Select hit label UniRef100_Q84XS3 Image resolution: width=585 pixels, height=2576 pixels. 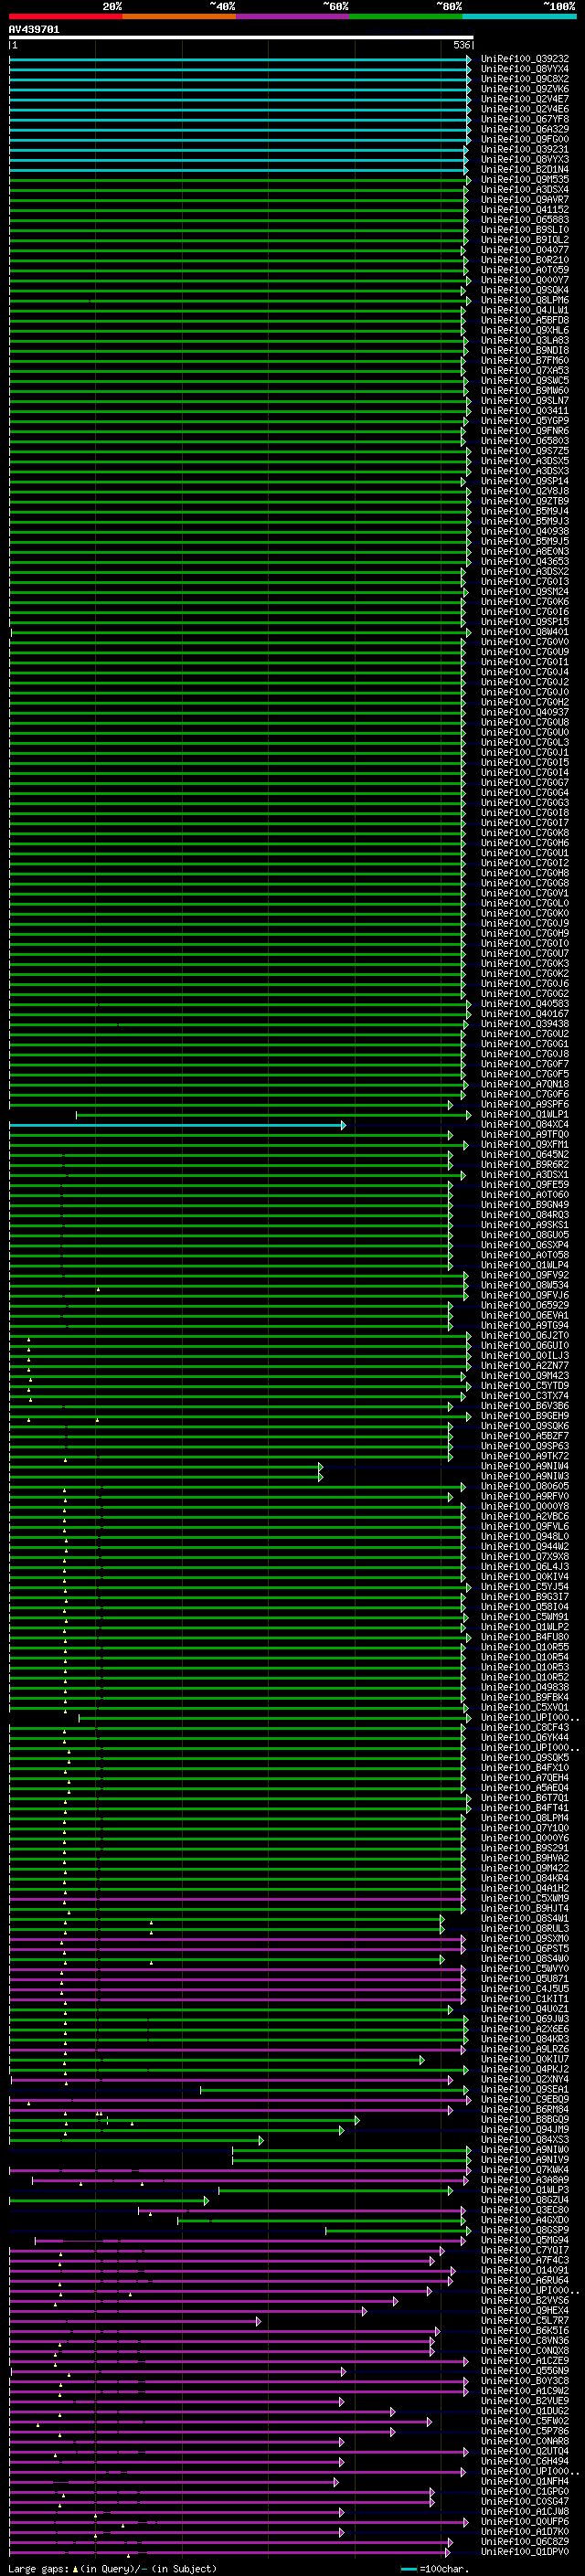coord(525,2140)
